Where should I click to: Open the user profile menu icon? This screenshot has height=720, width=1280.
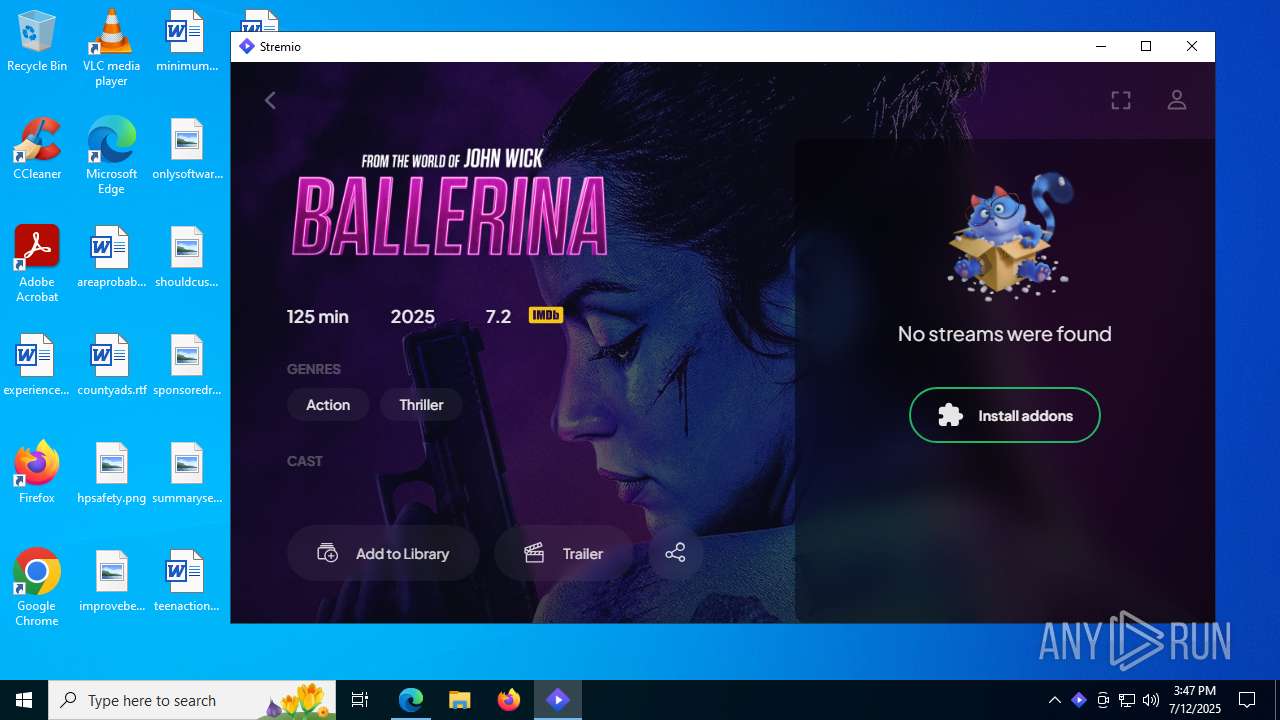click(1177, 100)
